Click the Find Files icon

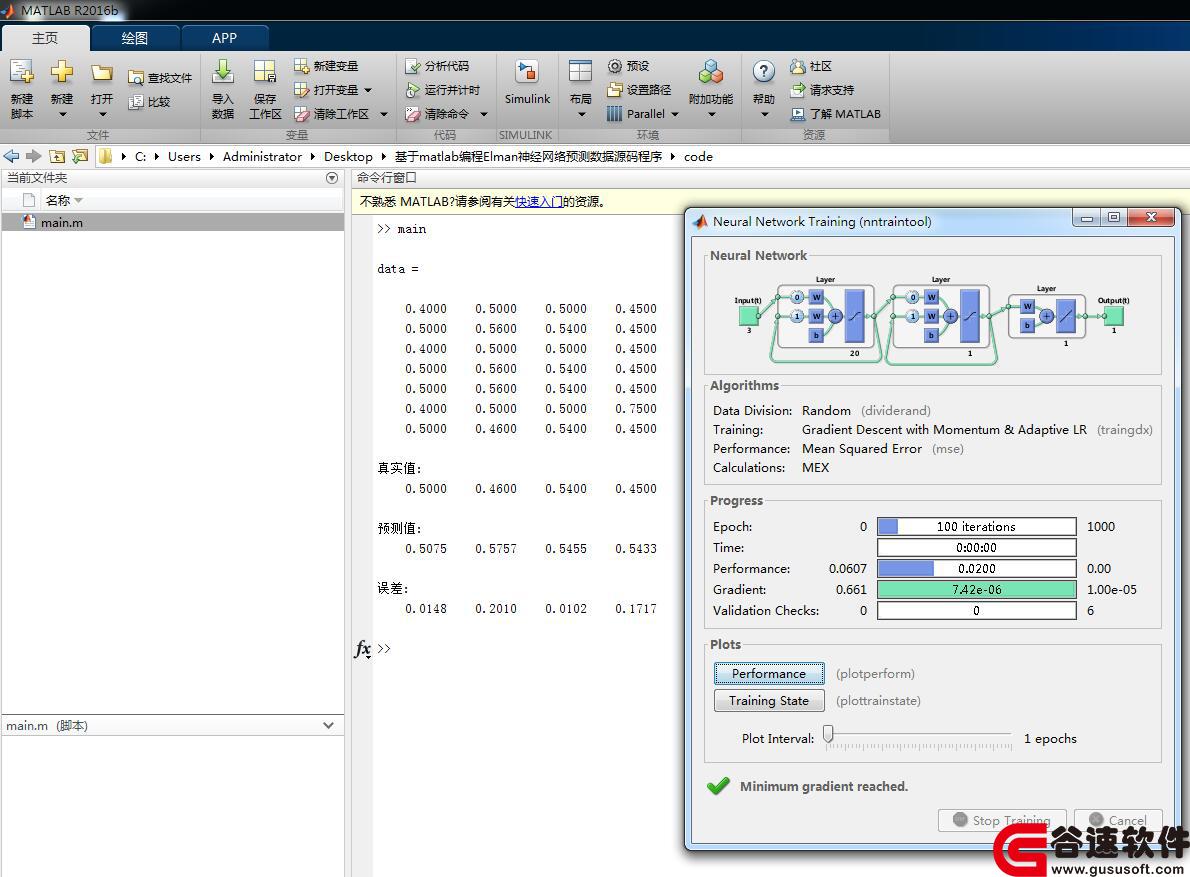pyautogui.click(x=136, y=78)
